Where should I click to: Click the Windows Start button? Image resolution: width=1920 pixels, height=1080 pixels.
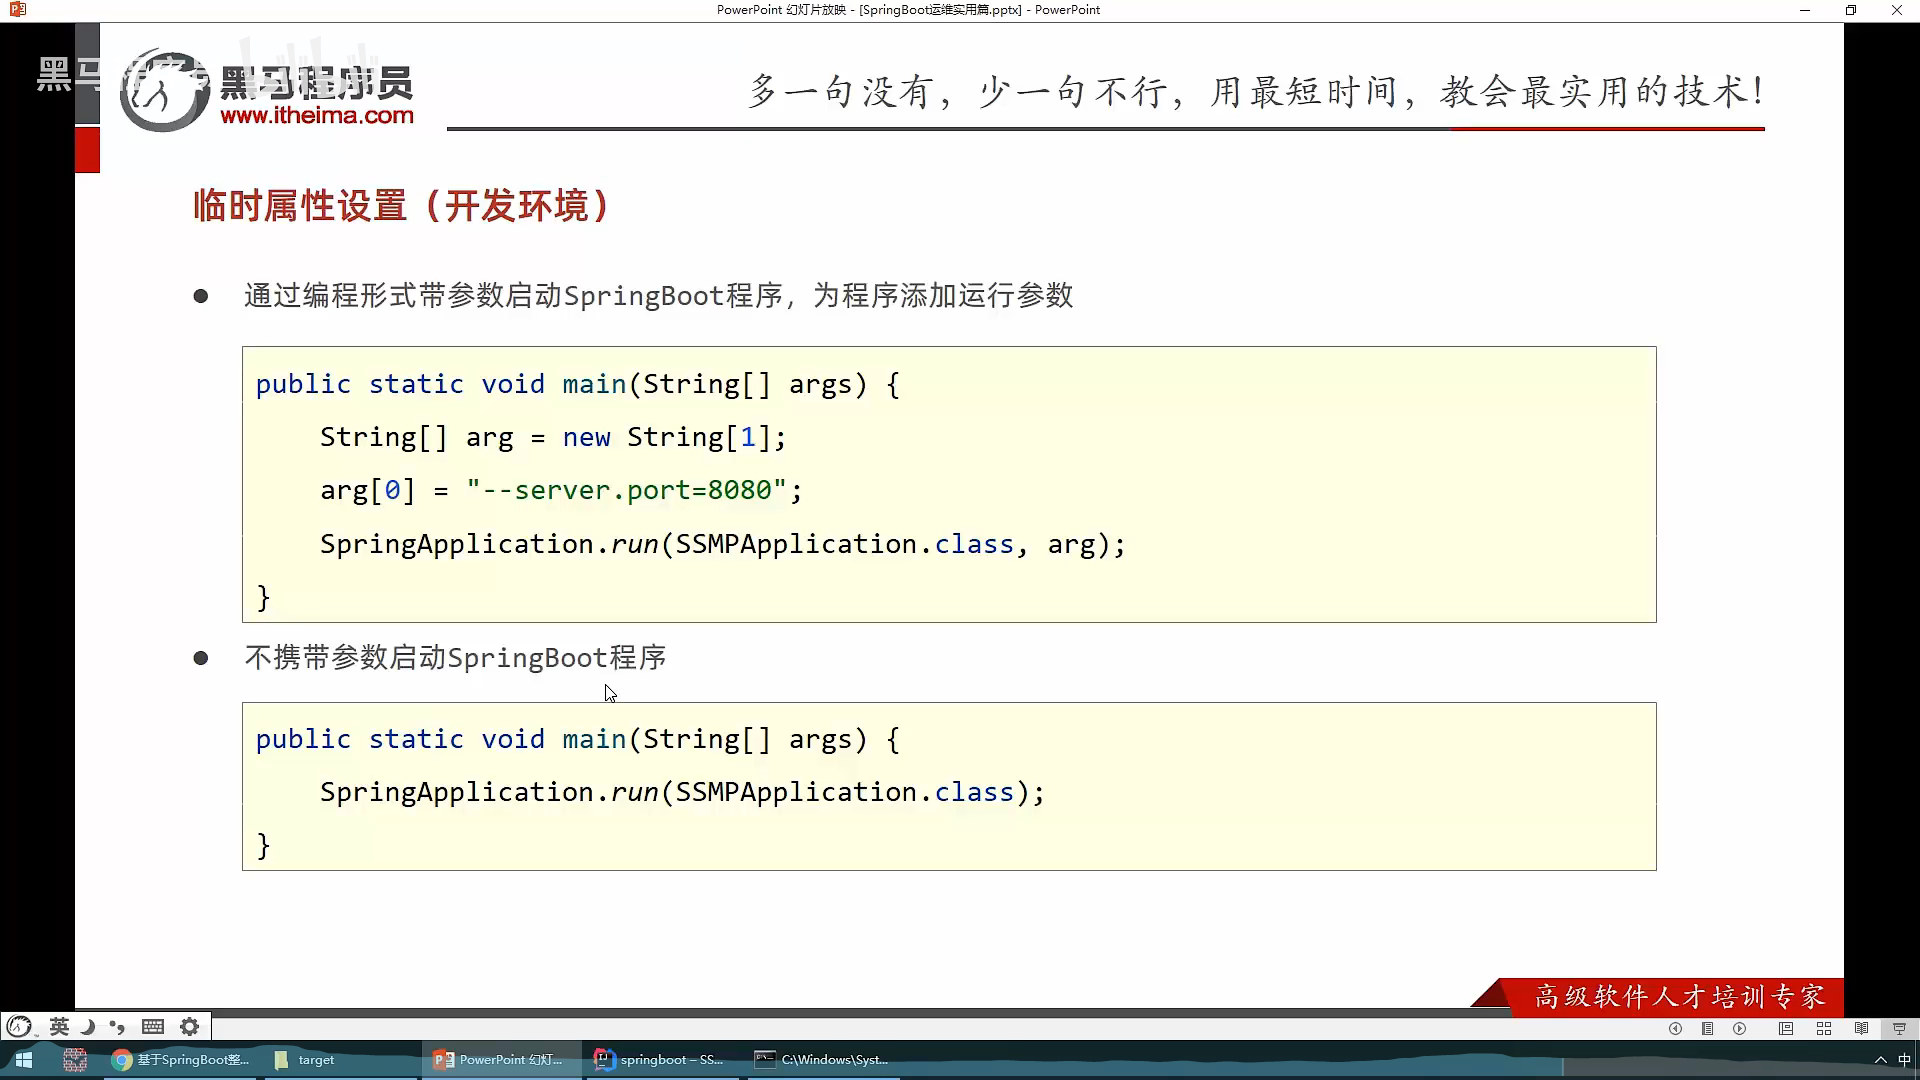pyautogui.click(x=24, y=1060)
